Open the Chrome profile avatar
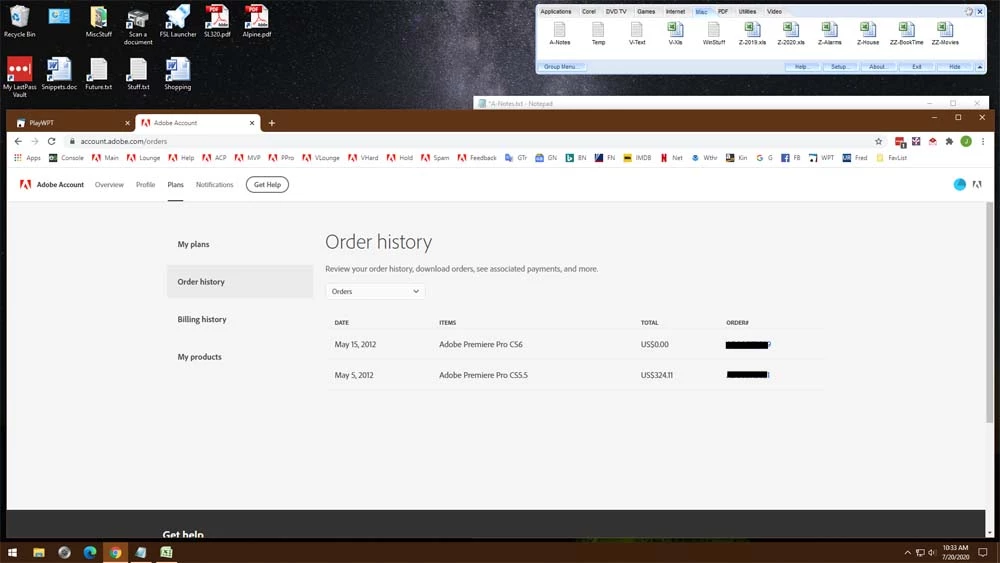 [x=966, y=142]
